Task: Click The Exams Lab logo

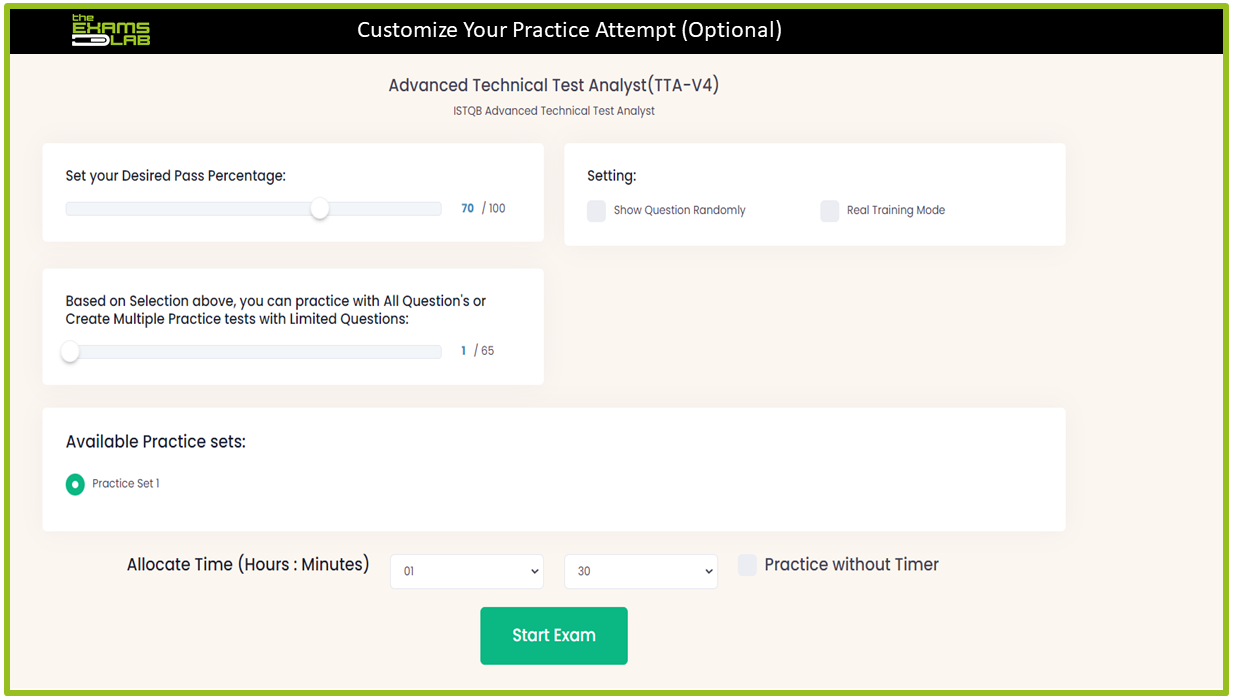Action: point(111,30)
